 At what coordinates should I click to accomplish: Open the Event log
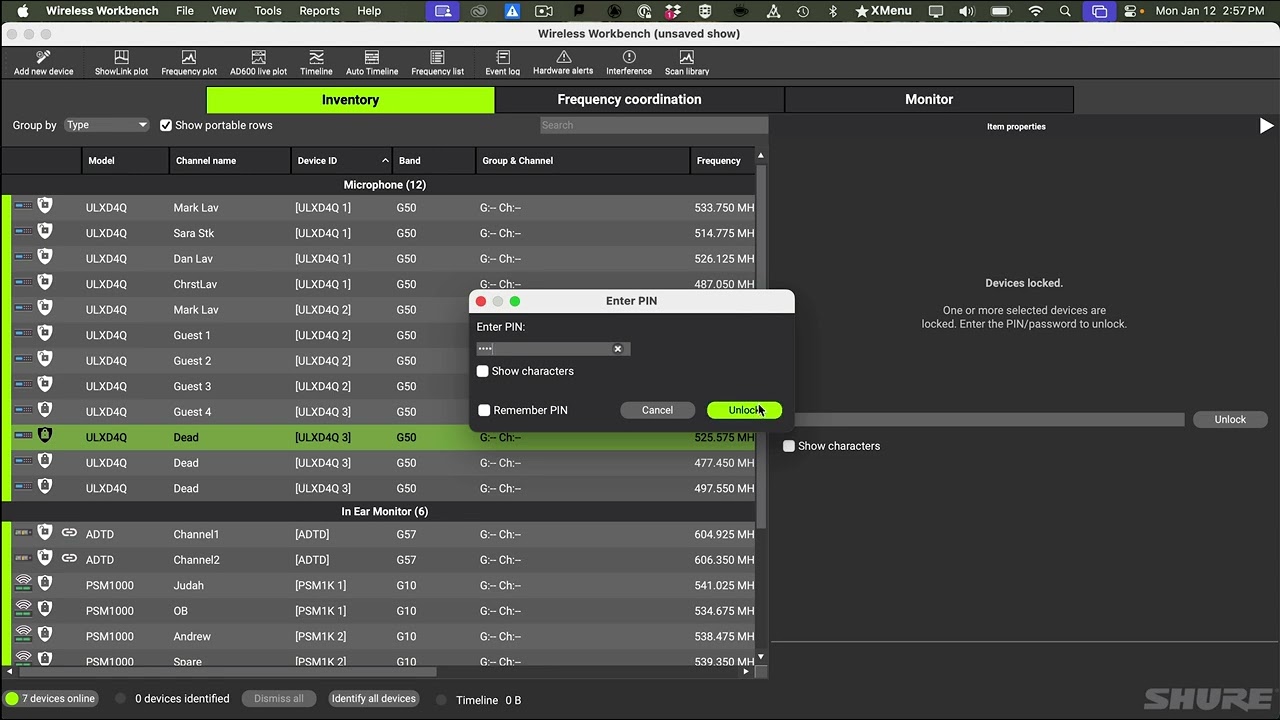(503, 63)
